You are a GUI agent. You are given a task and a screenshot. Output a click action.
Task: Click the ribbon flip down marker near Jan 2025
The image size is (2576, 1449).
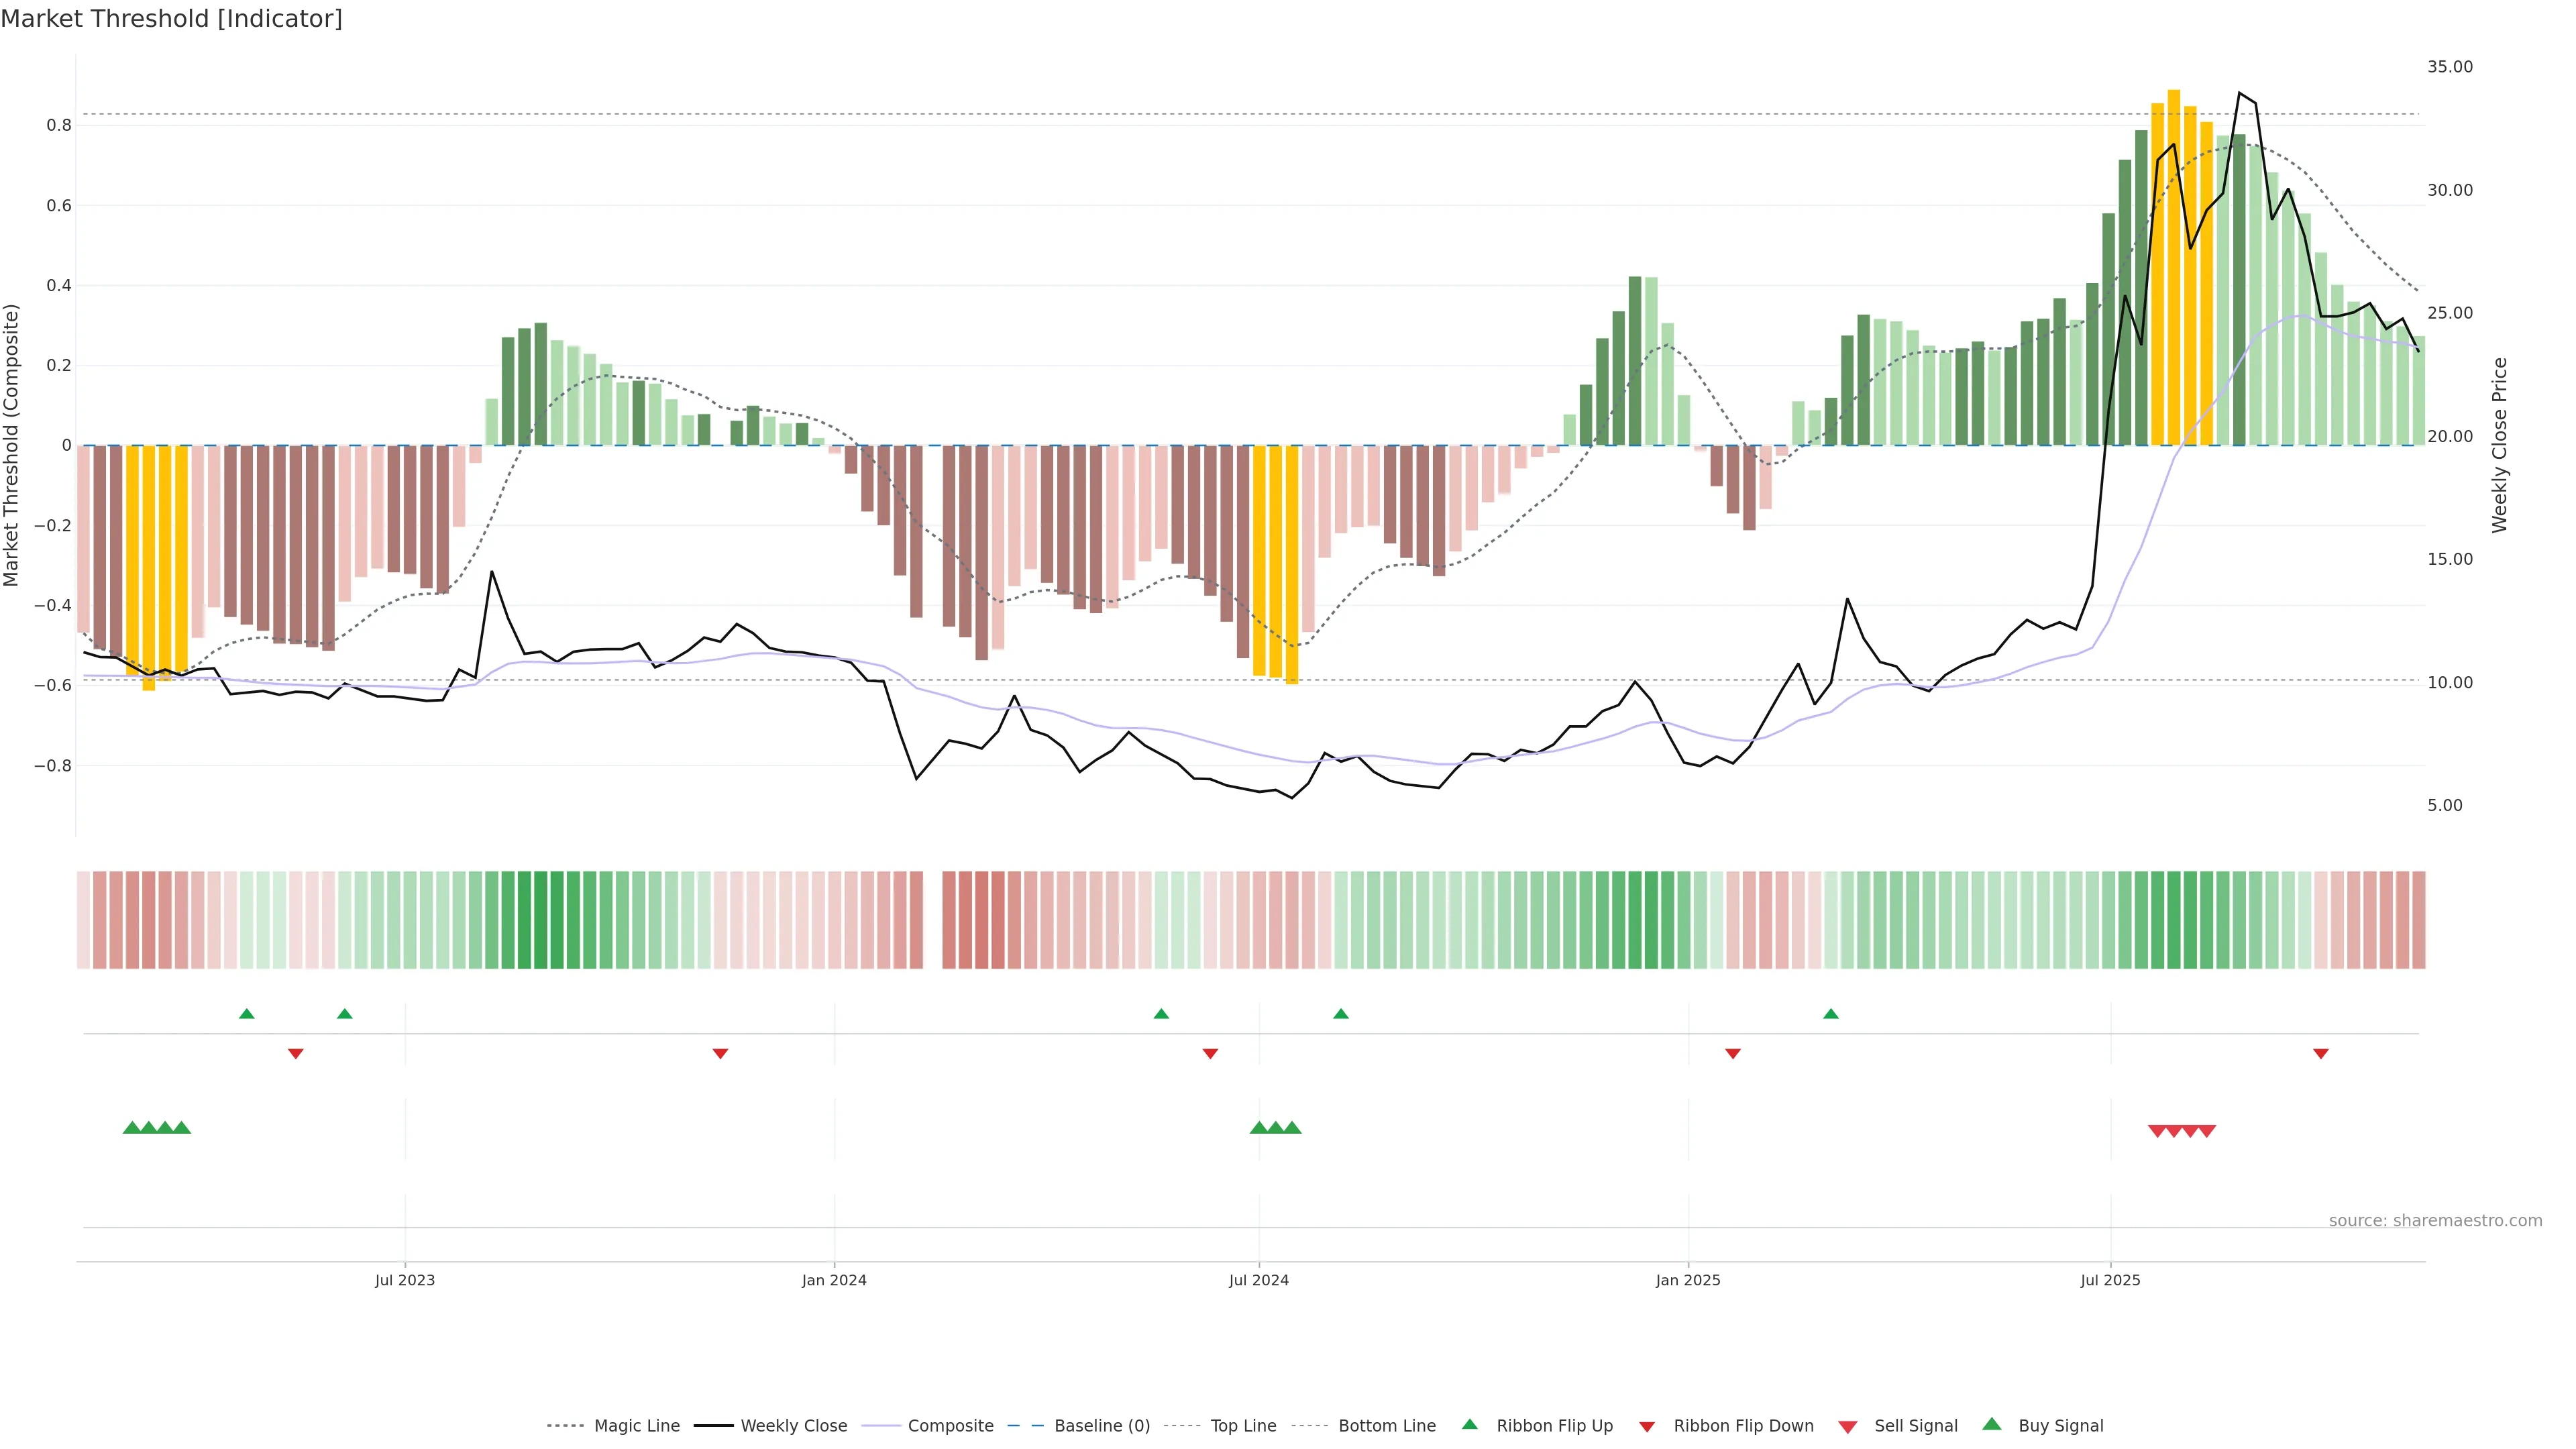[1733, 1054]
